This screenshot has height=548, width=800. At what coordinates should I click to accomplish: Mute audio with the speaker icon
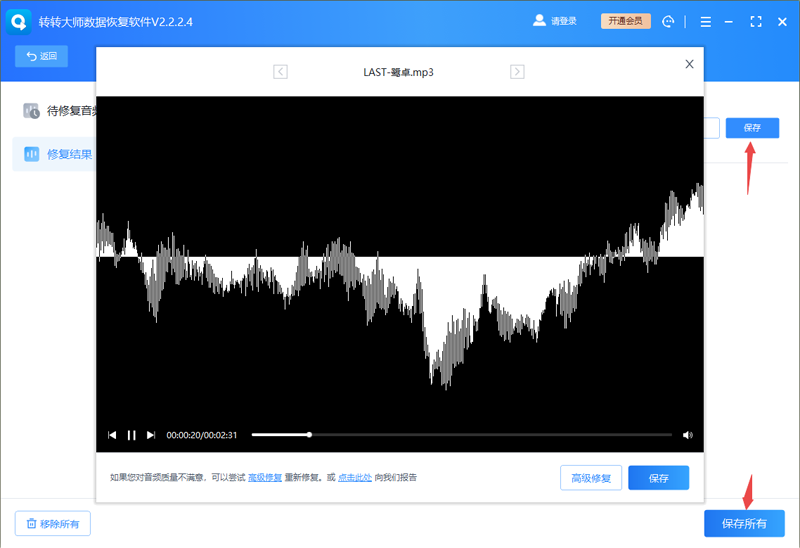coord(688,435)
